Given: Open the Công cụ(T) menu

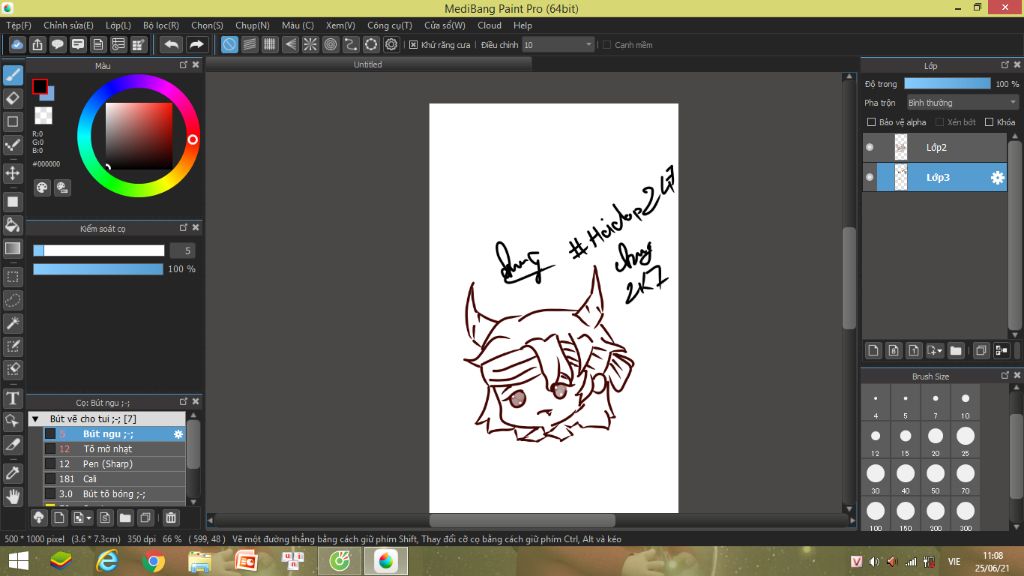Looking at the screenshot, I should pyautogui.click(x=390, y=25).
